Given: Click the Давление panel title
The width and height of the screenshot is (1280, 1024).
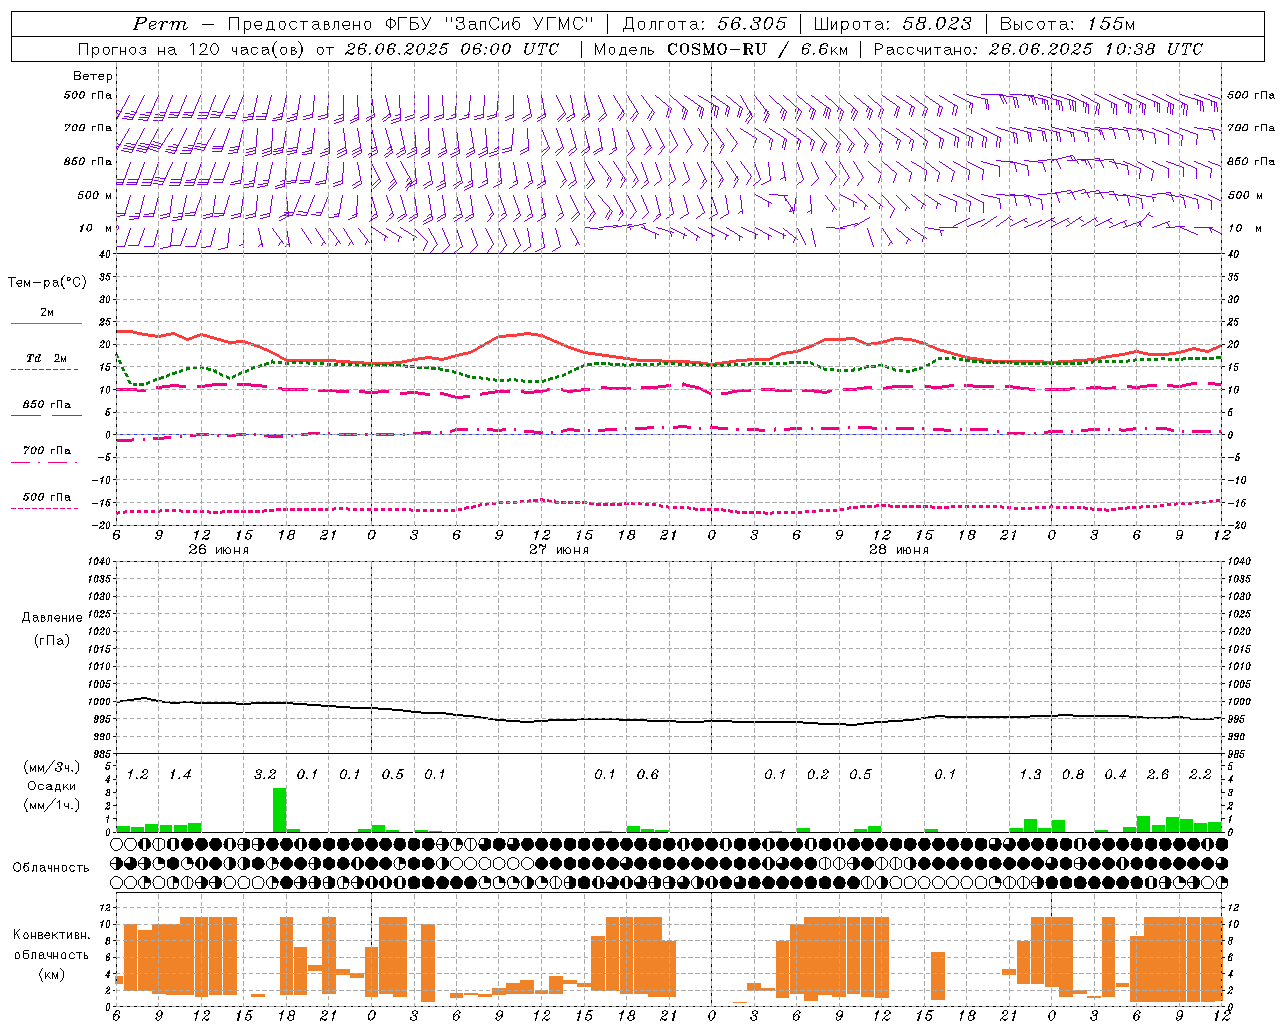Looking at the screenshot, I should click(52, 618).
